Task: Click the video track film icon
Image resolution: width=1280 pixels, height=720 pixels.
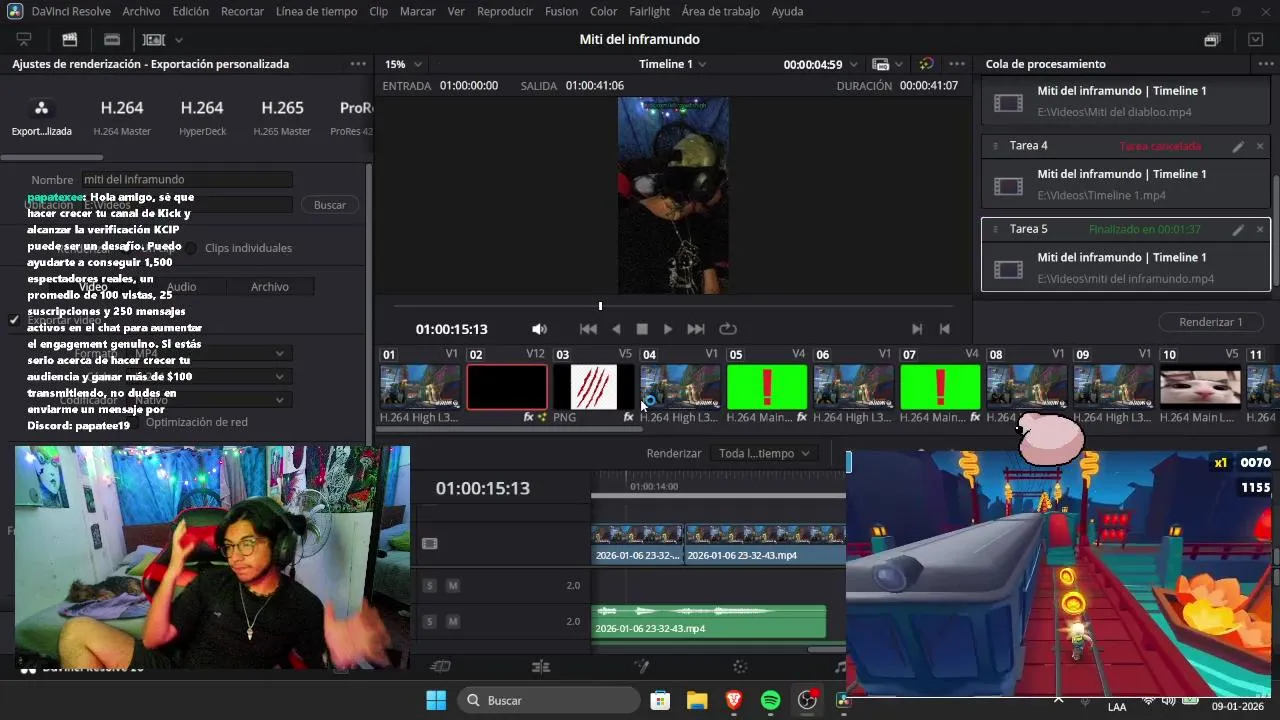Action: click(430, 544)
